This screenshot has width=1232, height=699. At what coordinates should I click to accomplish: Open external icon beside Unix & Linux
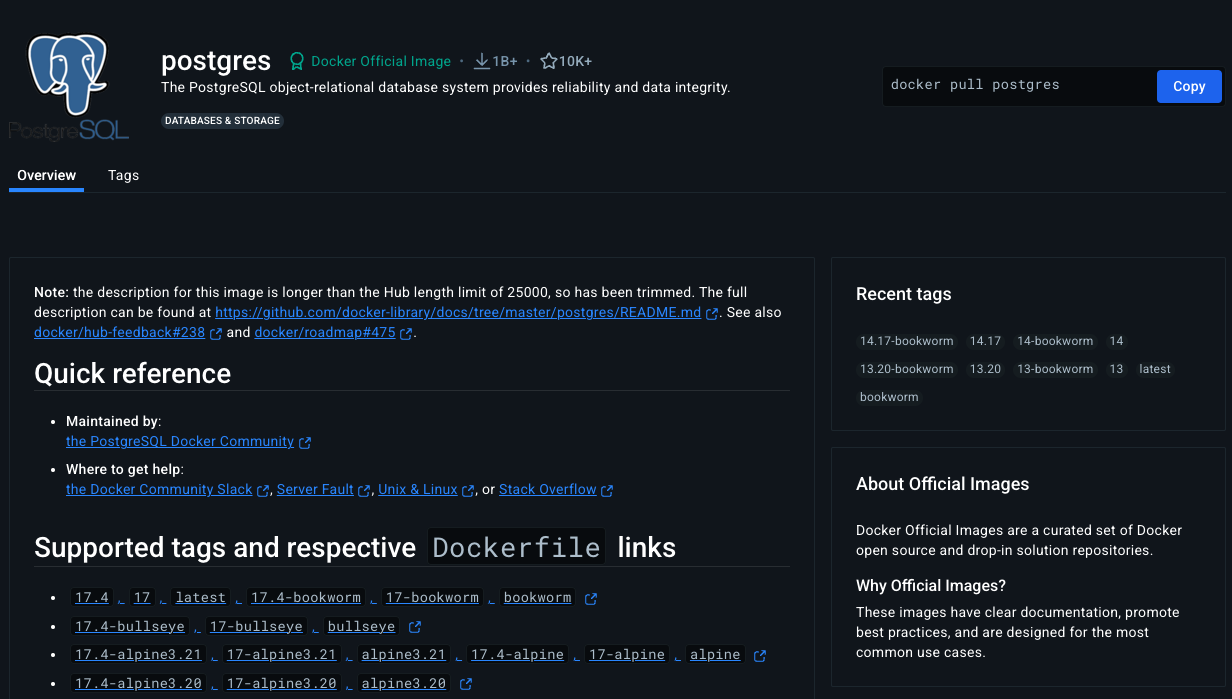pos(468,490)
